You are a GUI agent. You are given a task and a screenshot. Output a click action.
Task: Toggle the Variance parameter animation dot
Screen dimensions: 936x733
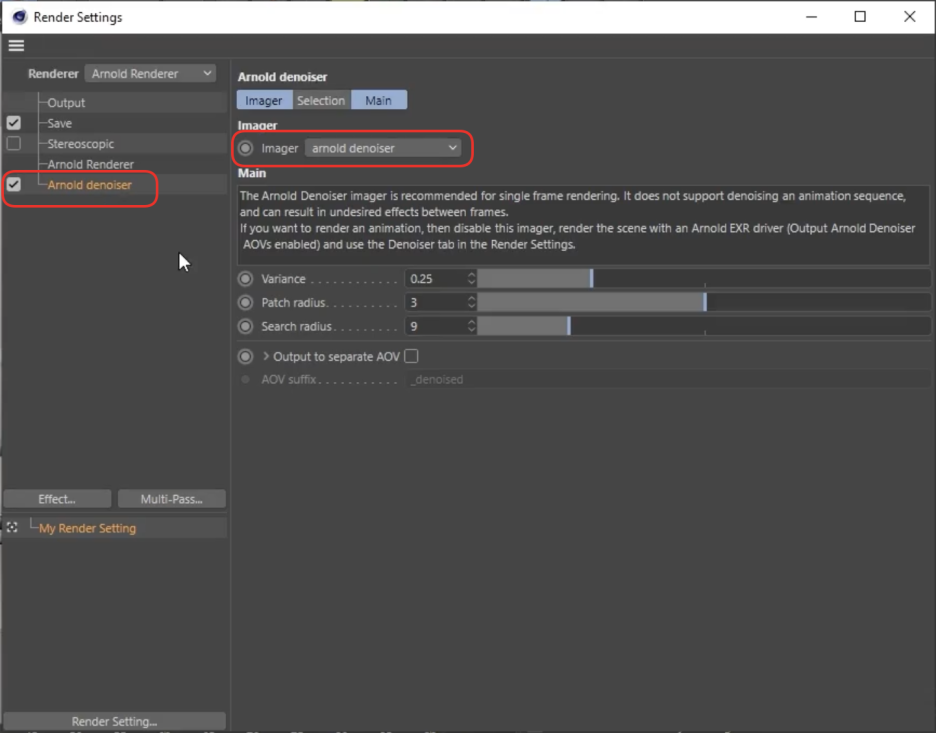coord(245,279)
